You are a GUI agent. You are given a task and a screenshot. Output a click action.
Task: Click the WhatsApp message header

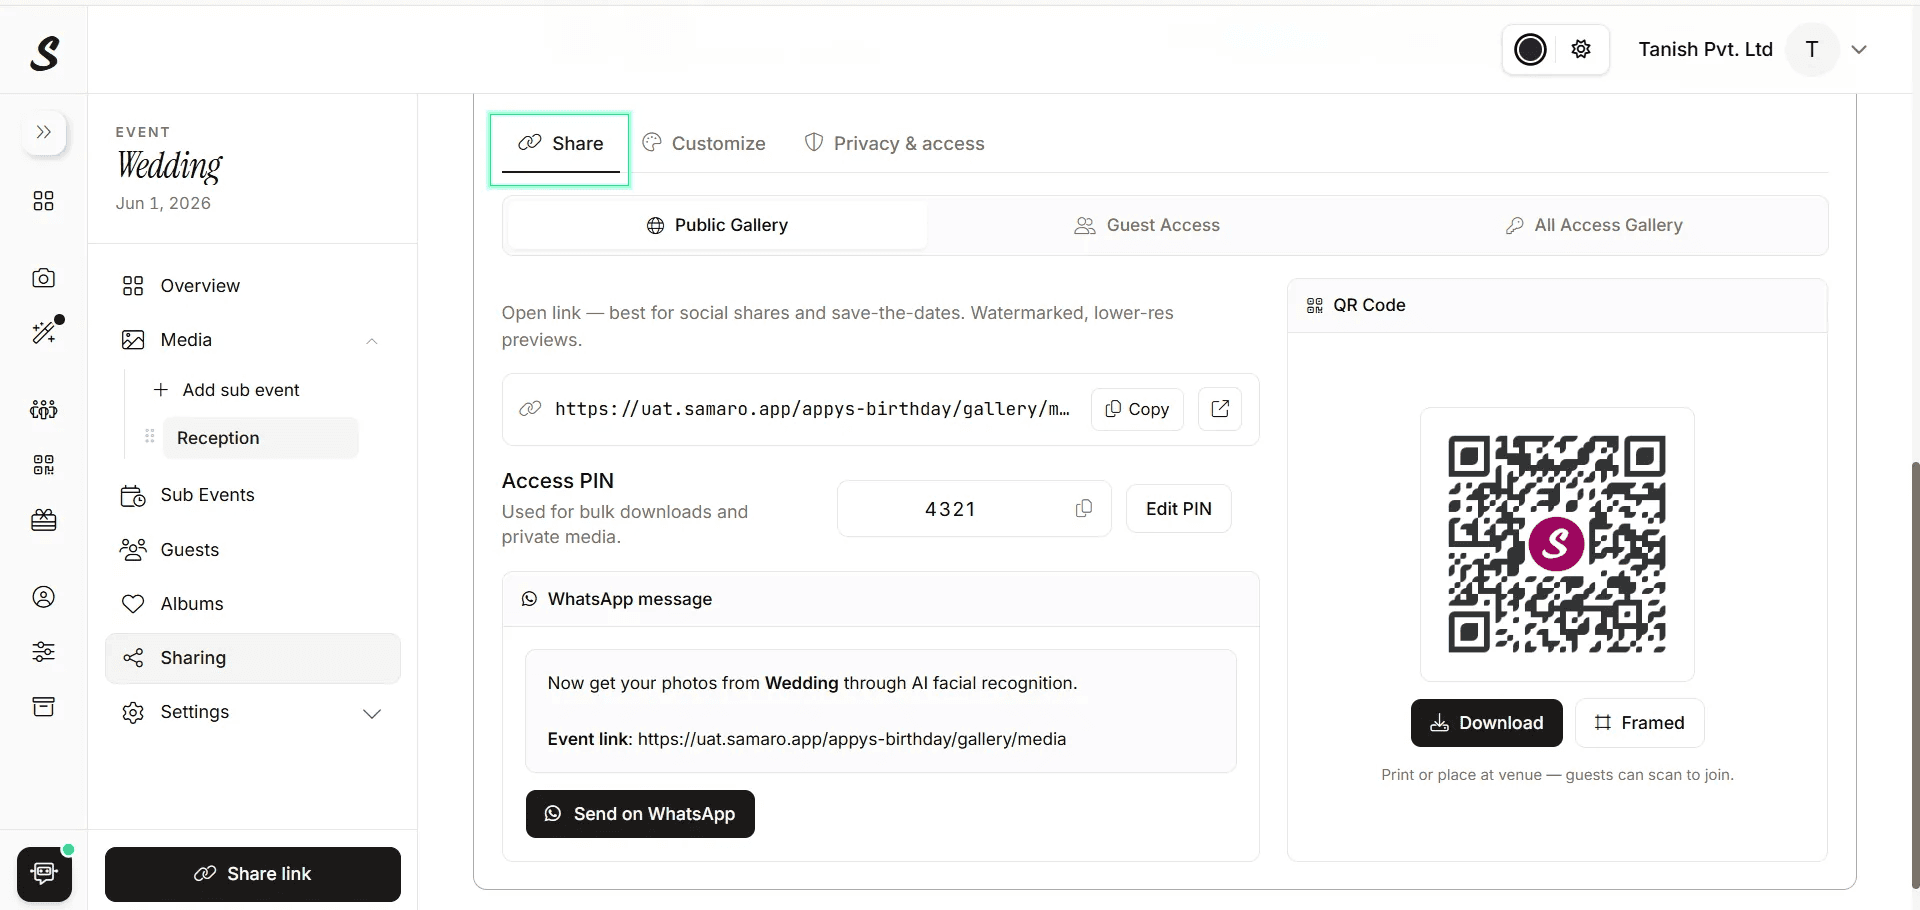tap(881, 600)
